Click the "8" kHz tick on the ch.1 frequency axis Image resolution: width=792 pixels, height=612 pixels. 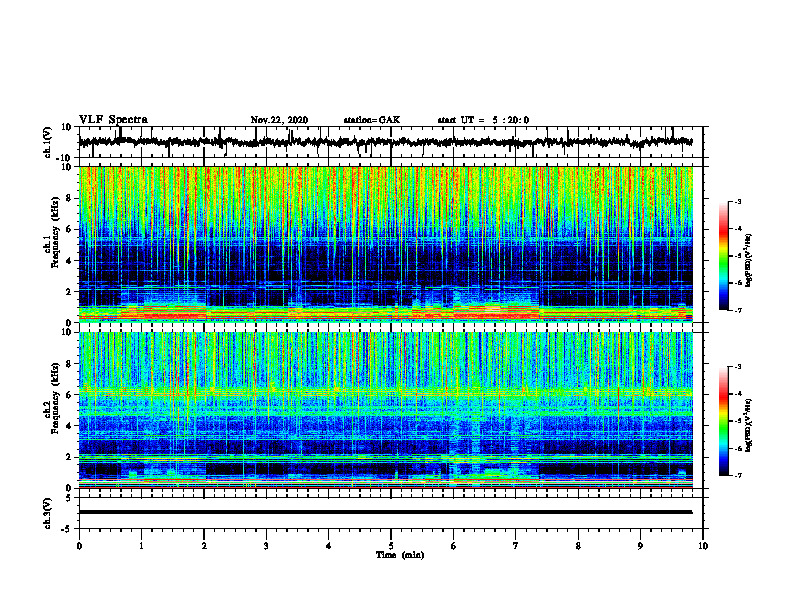[69, 198]
